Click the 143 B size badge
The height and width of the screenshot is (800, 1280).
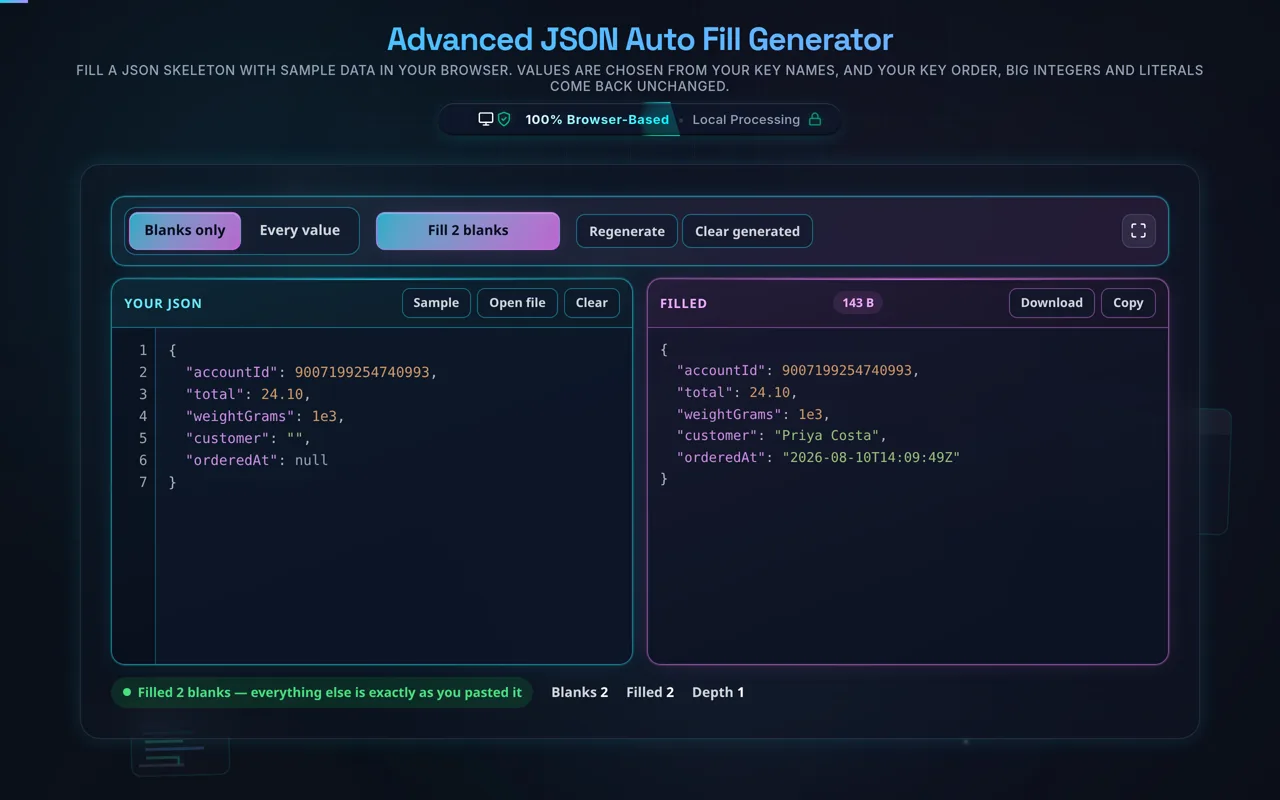[x=858, y=303]
